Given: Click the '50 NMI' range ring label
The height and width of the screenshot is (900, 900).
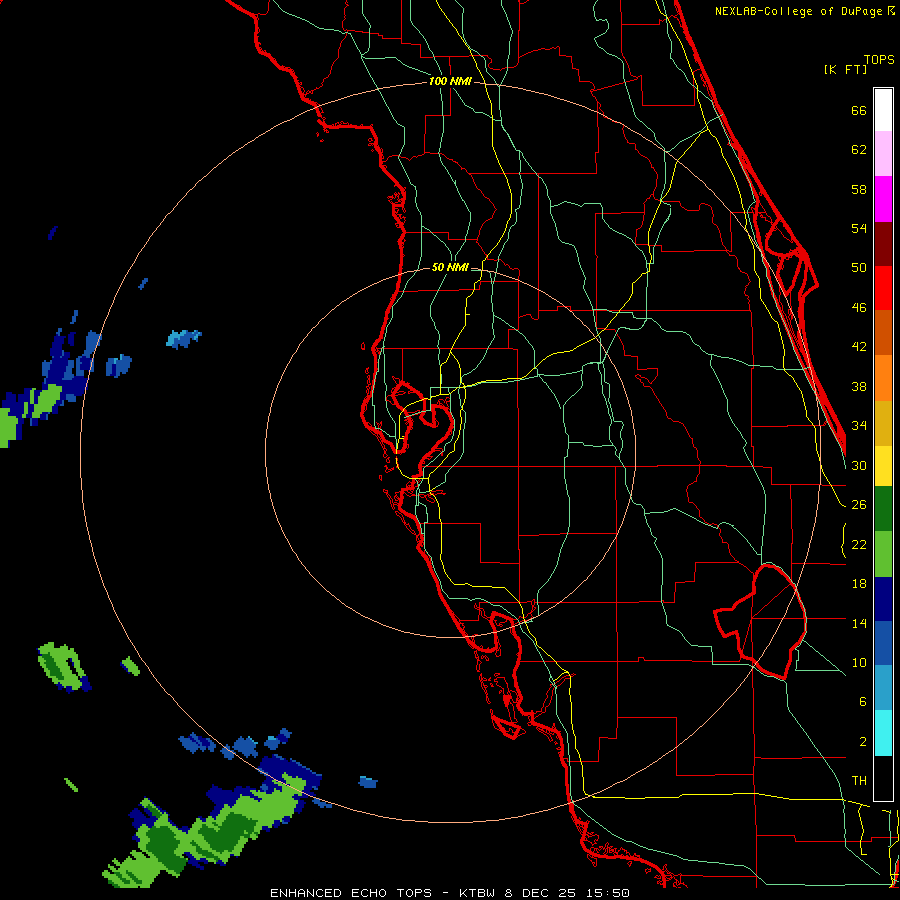Looking at the screenshot, I should pyautogui.click(x=450, y=267).
